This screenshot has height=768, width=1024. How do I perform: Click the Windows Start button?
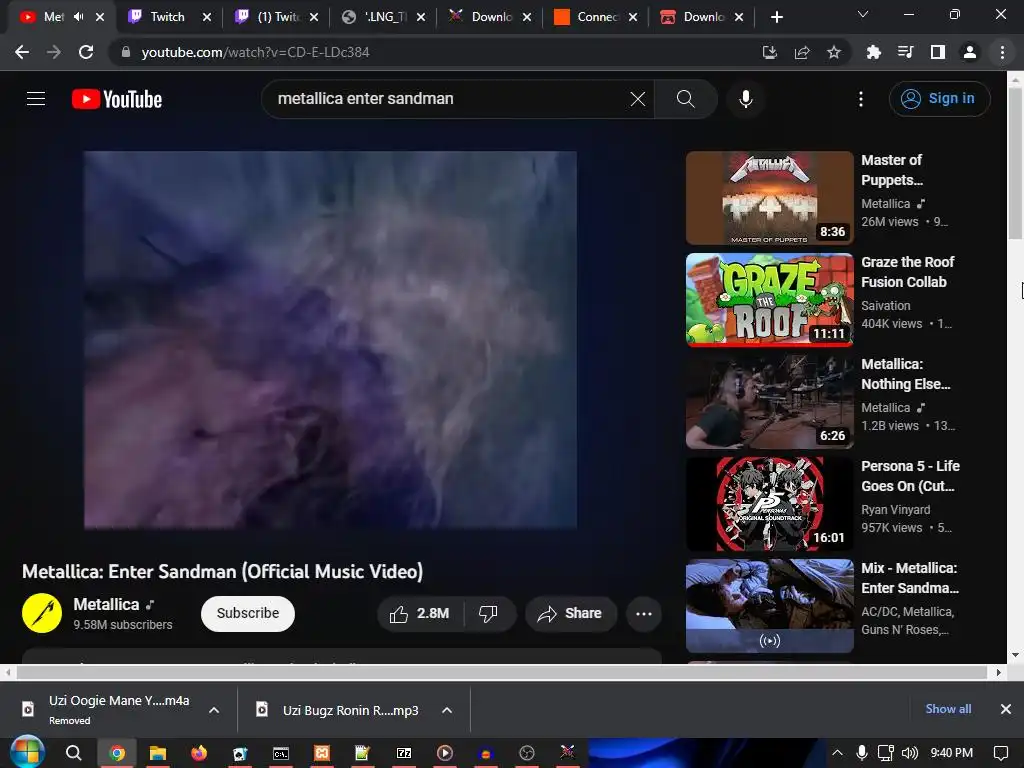[x=27, y=752]
